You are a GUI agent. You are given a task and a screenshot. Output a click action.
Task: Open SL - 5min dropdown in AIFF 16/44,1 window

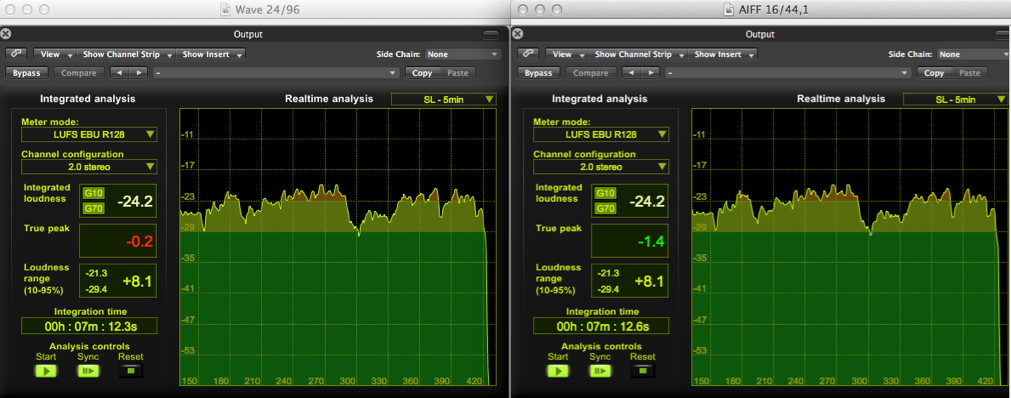tap(956, 99)
